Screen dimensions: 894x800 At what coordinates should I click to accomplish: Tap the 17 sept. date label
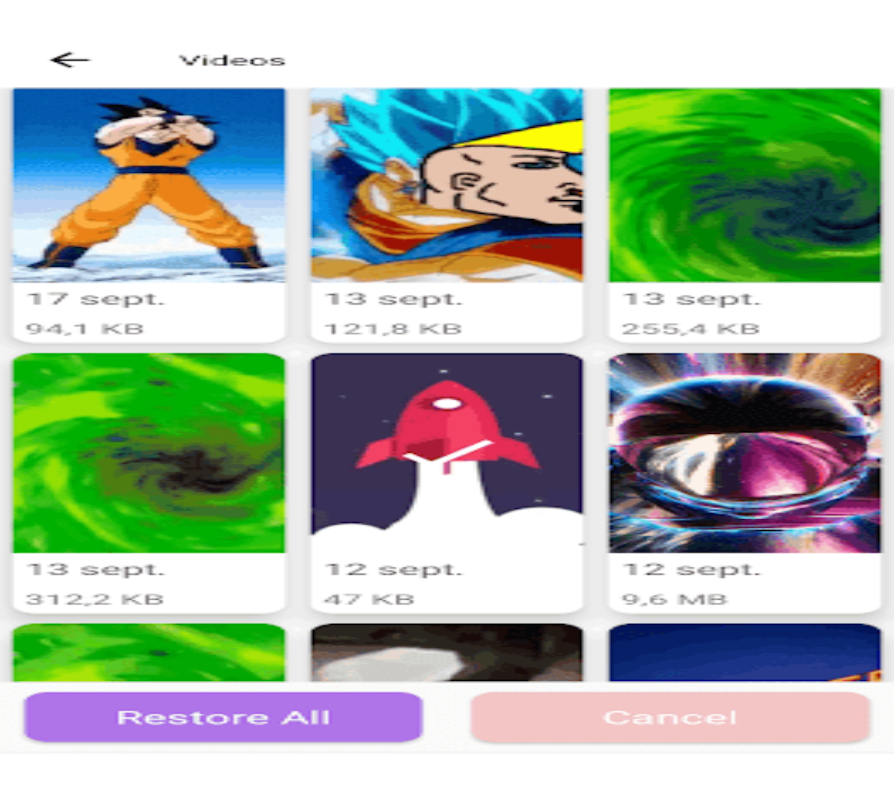click(95, 299)
